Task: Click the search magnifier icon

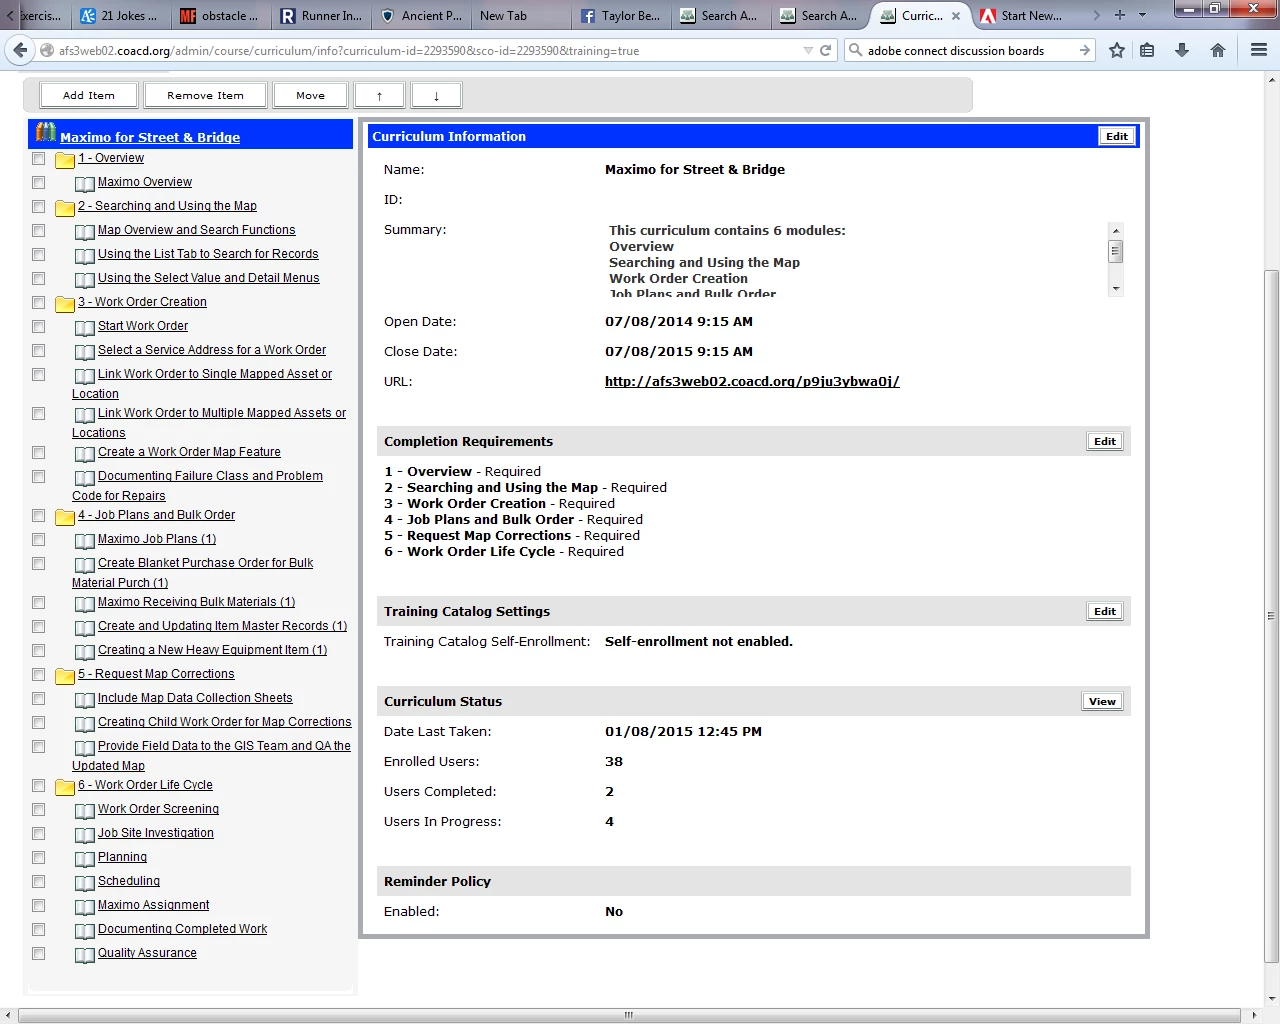Action: click(x=856, y=50)
